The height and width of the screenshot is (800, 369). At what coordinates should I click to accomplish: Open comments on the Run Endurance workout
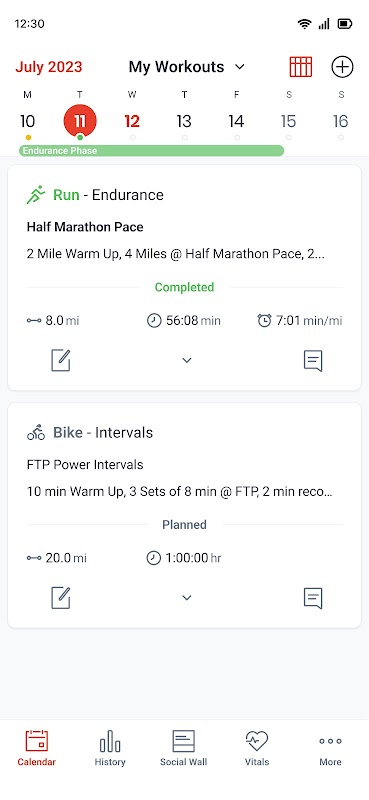point(313,361)
